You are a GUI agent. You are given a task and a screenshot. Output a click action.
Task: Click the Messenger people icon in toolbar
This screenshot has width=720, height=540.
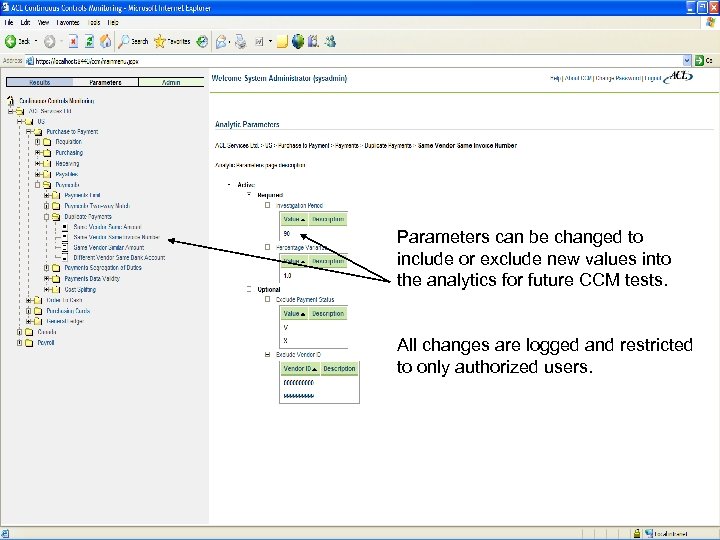point(330,42)
